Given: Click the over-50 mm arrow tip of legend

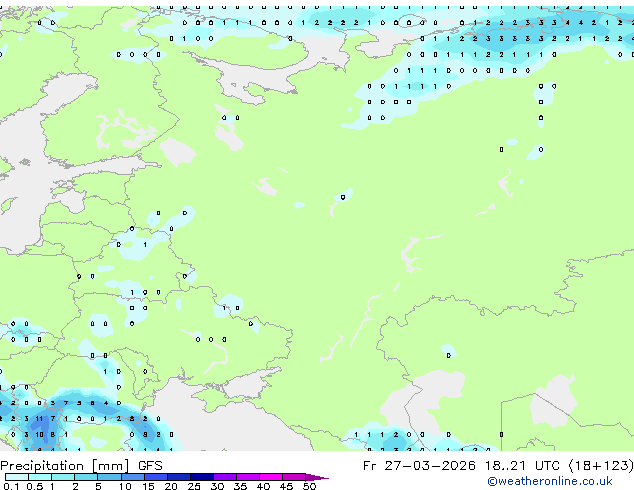Looking at the screenshot, I should (x=317, y=477).
